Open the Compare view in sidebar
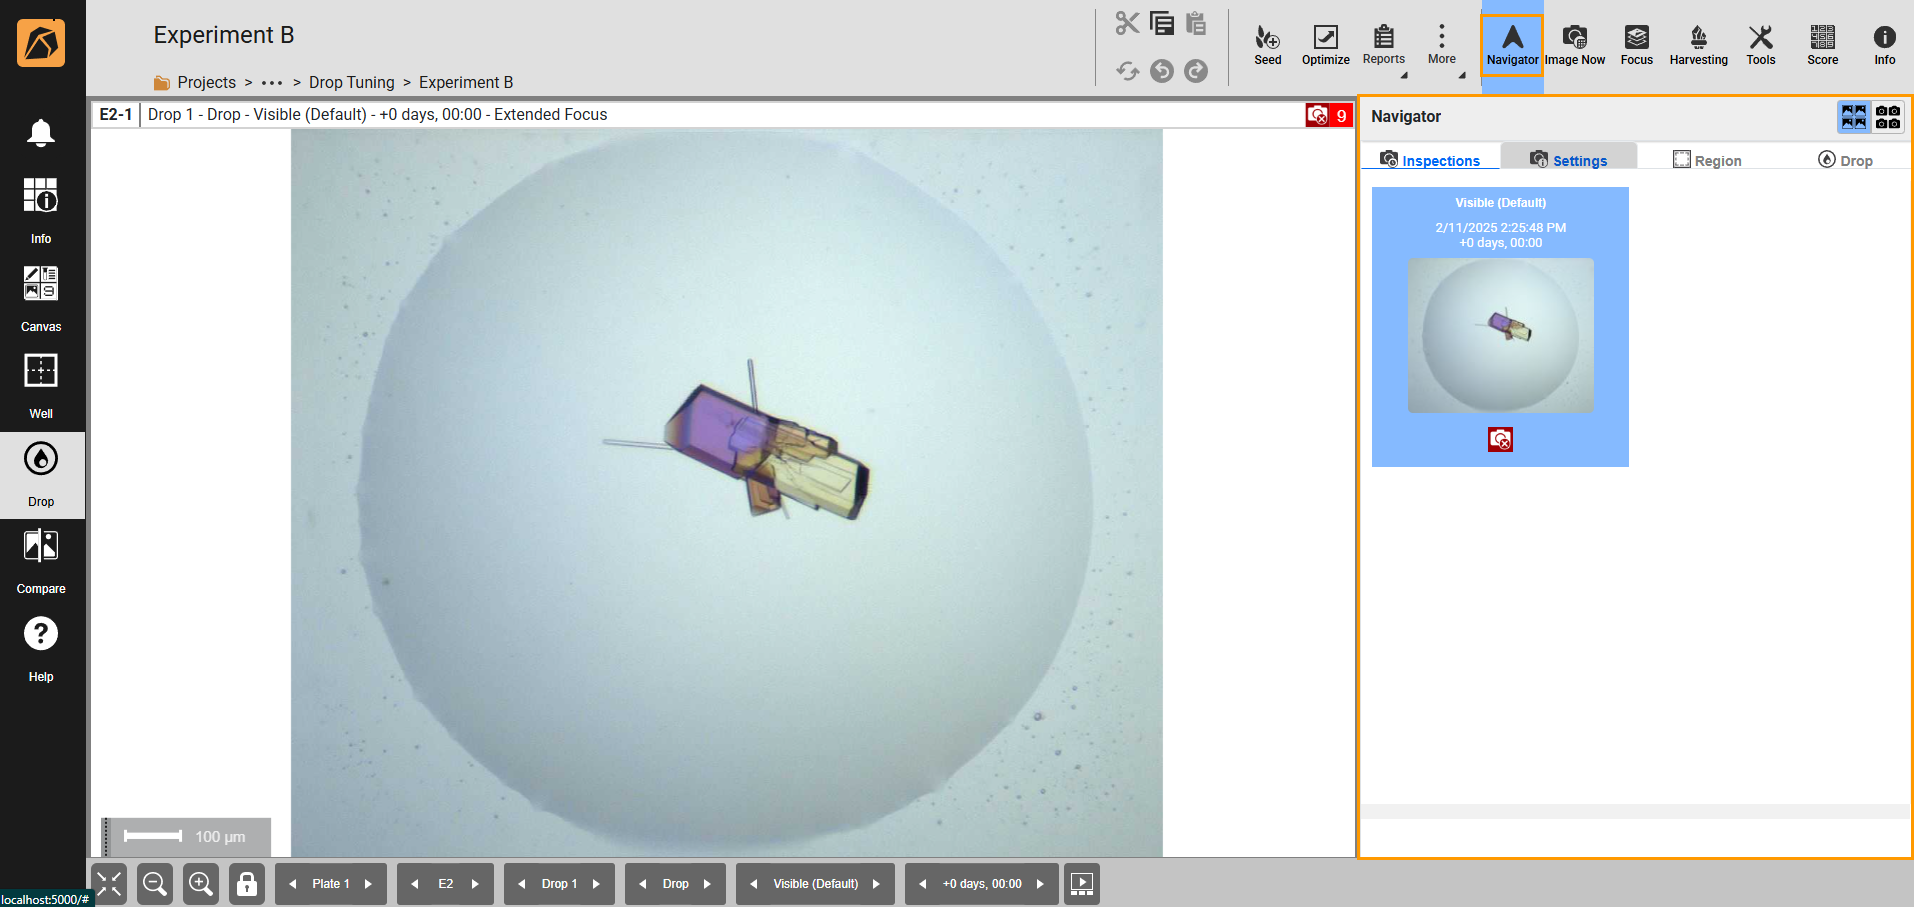The height and width of the screenshot is (907, 1914). click(41, 561)
